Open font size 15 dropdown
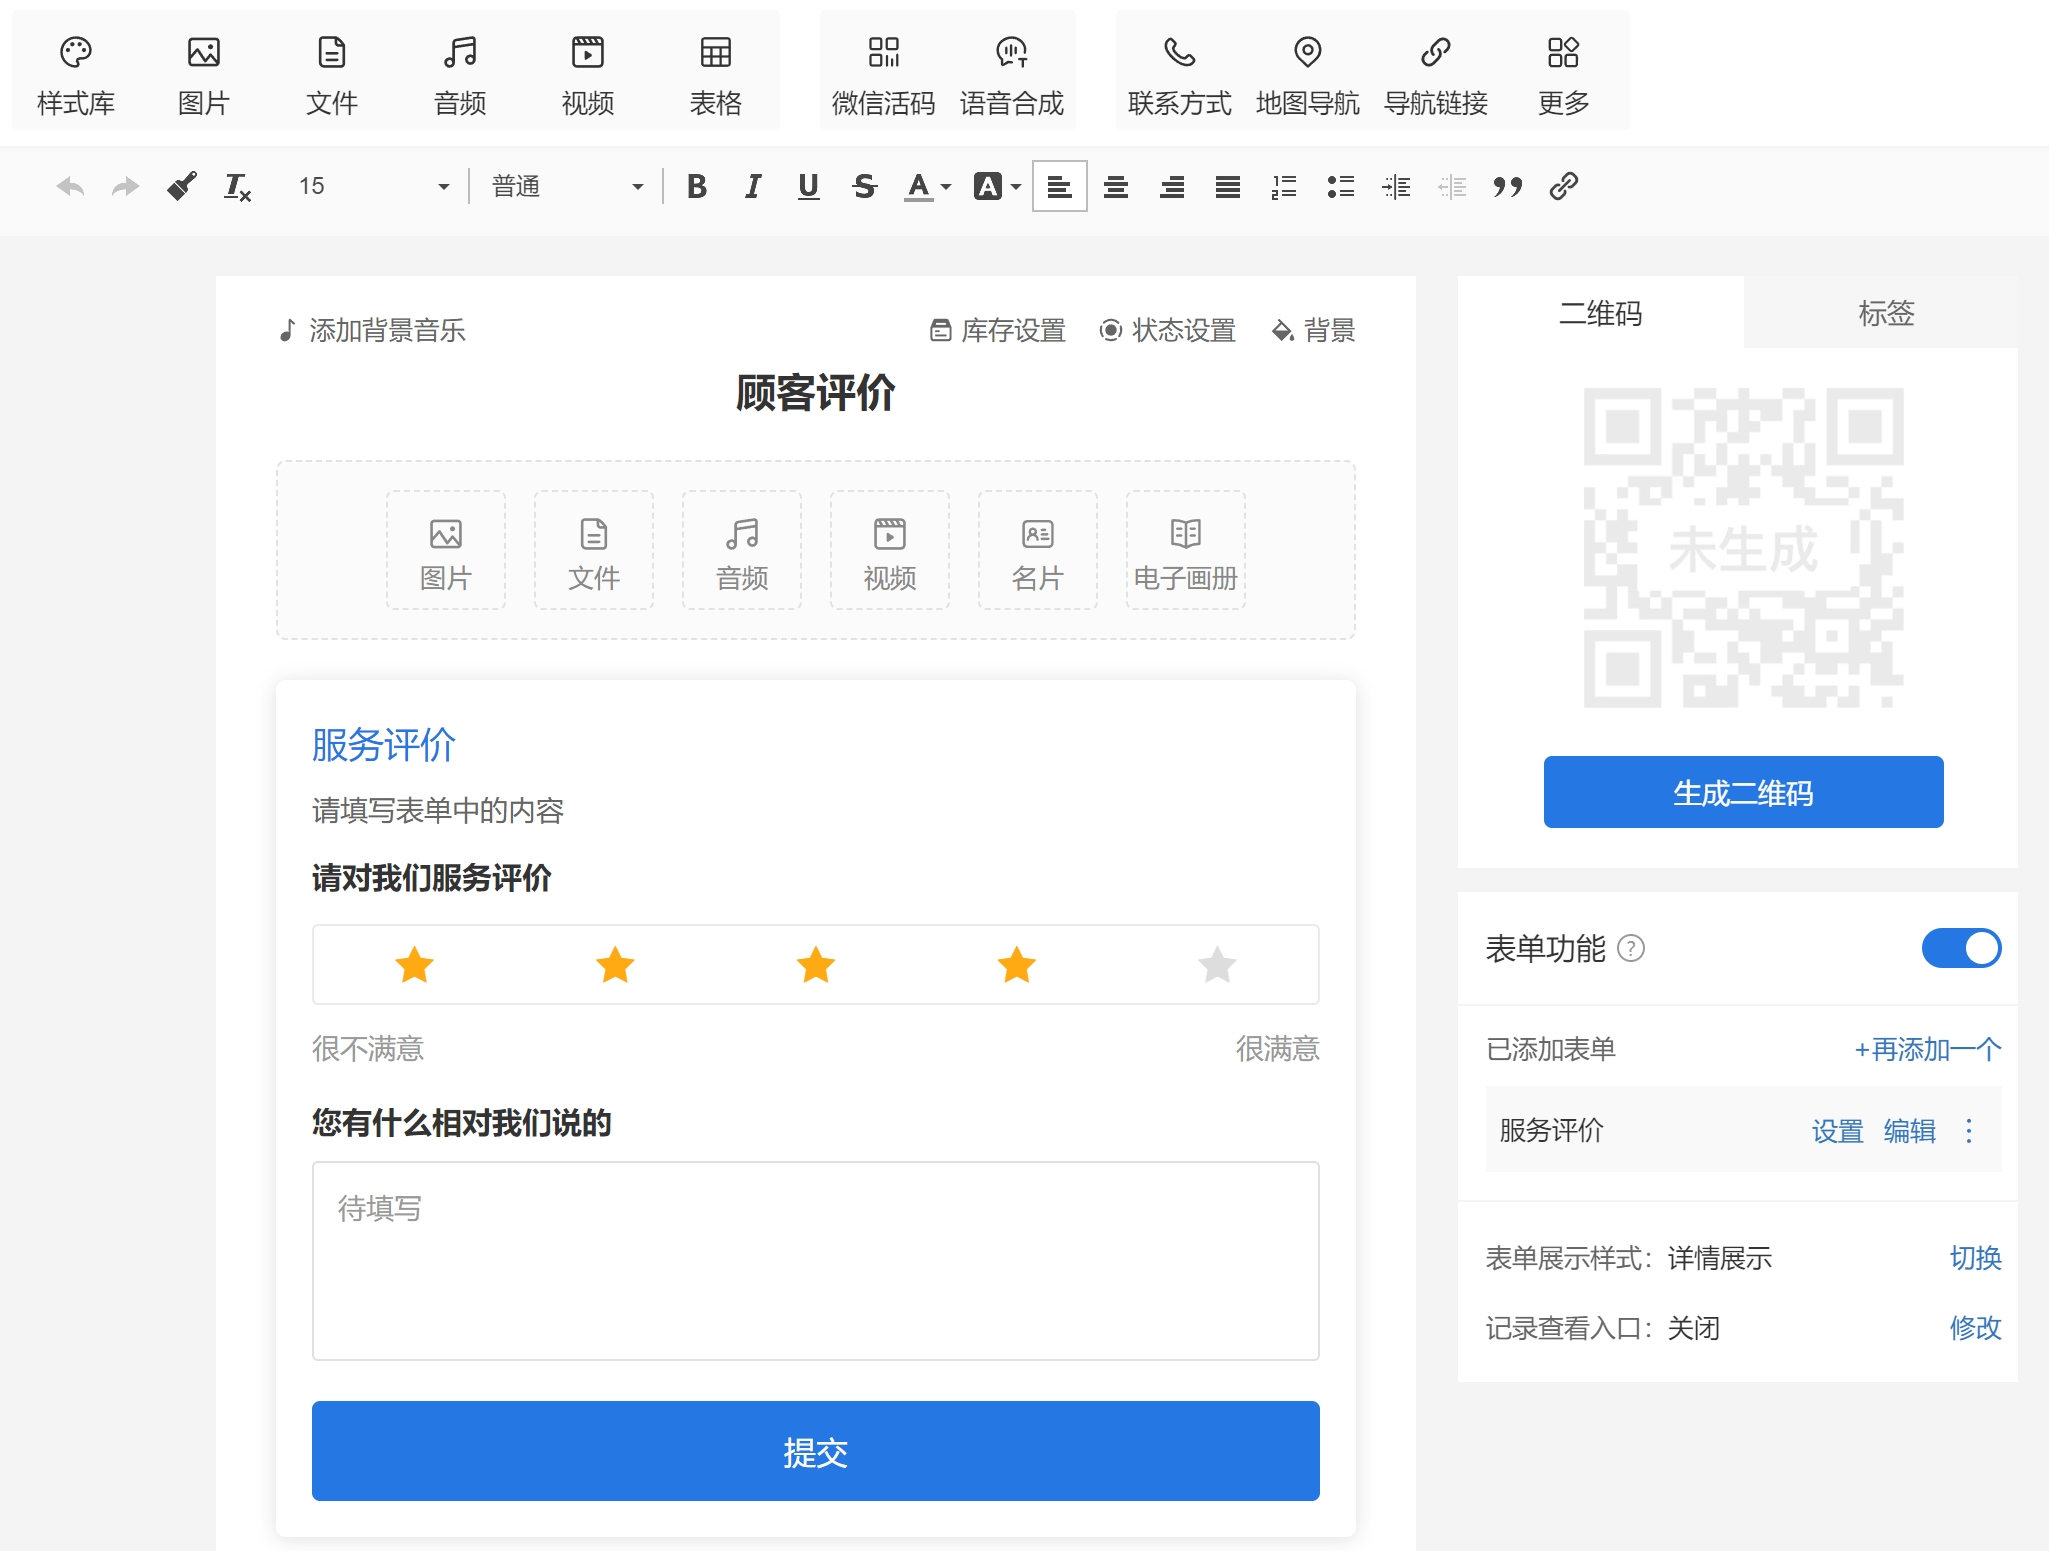The height and width of the screenshot is (1551, 2049). click(x=374, y=186)
